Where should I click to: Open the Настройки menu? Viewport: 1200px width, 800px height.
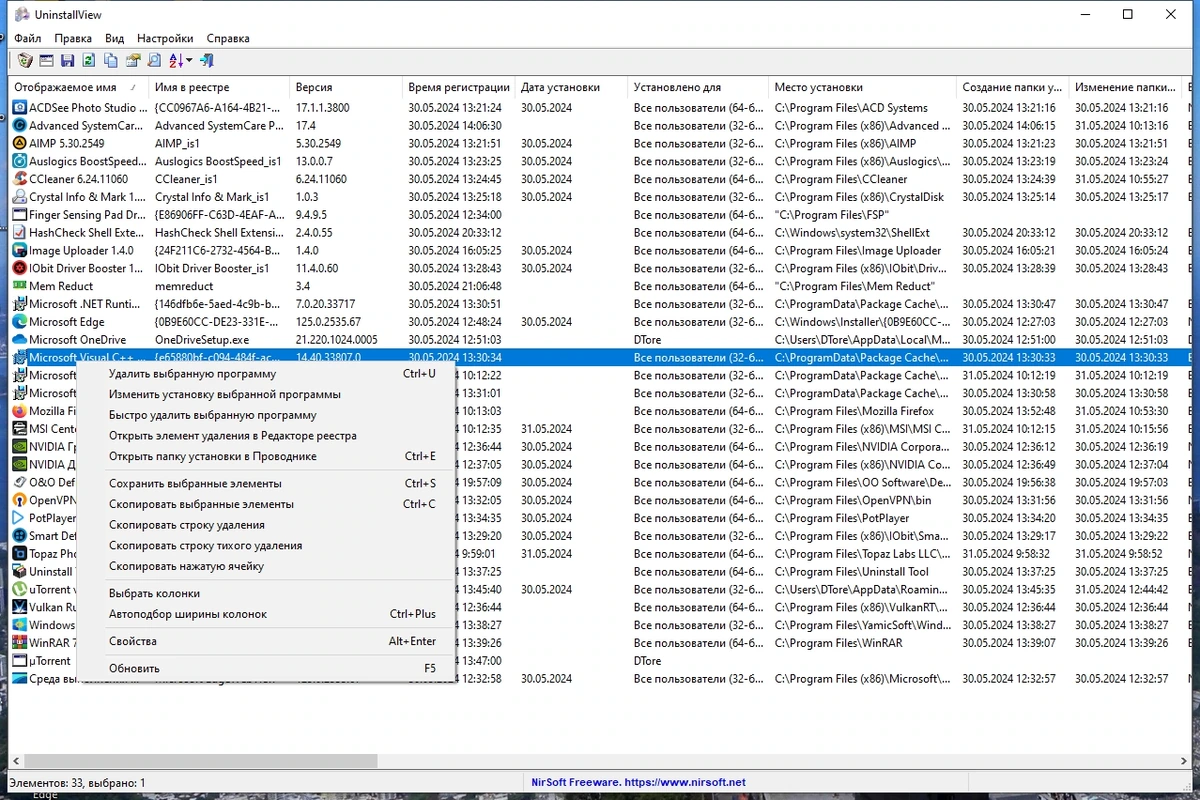(165, 38)
